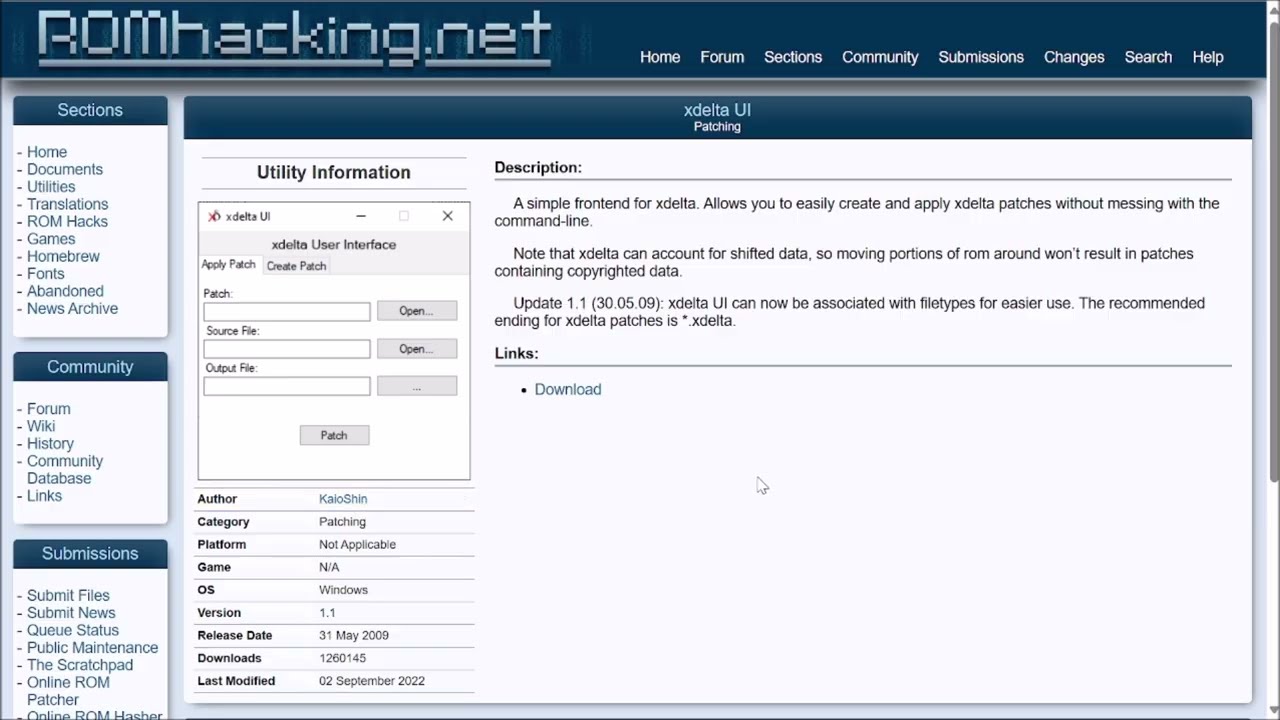Open the Submit News sidebar link
Viewport: 1280px width, 720px height.
pyautogui.click(x=71, y=613)
